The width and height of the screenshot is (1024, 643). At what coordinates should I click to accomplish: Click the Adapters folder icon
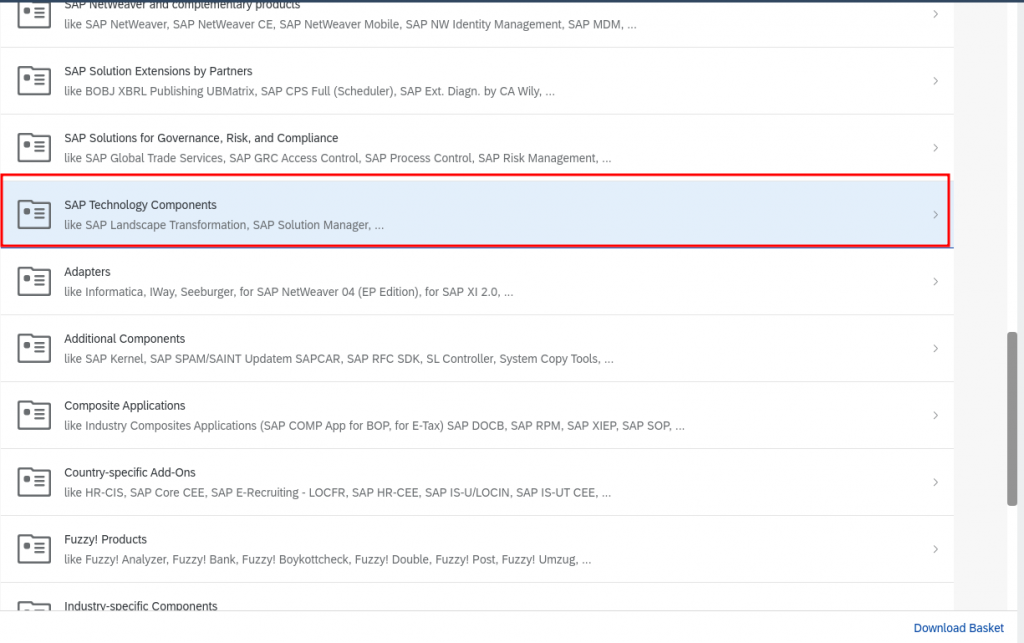tap(34, 281)
